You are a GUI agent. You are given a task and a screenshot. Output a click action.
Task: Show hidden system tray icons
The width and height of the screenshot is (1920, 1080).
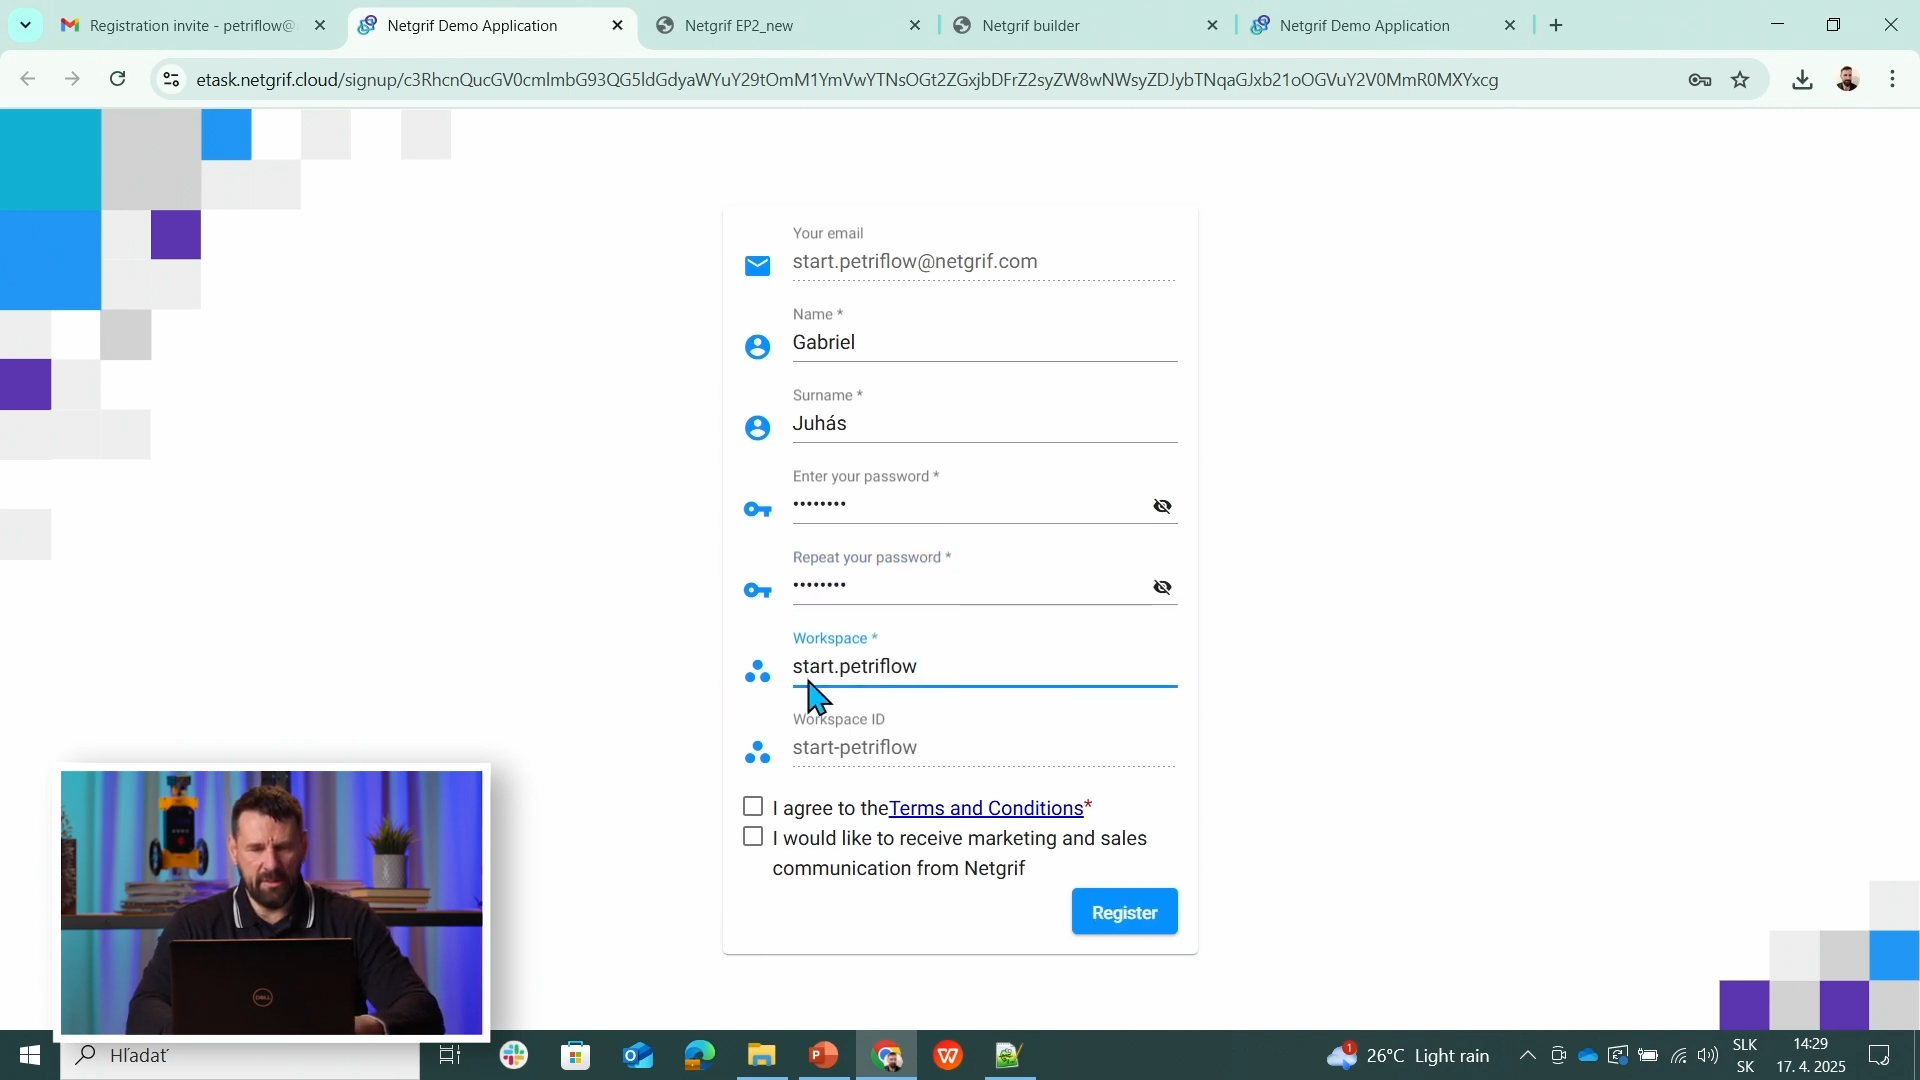point(1527,1055)
